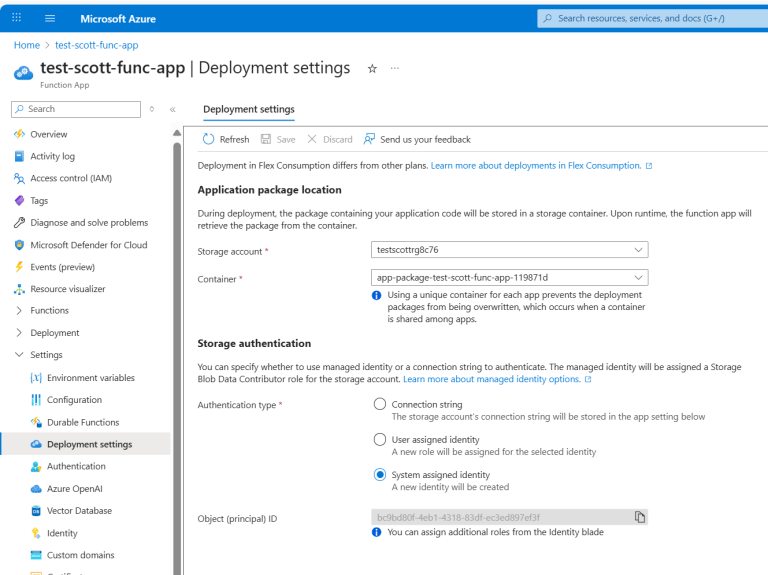Click the Refresh button label

coord(234,140)
